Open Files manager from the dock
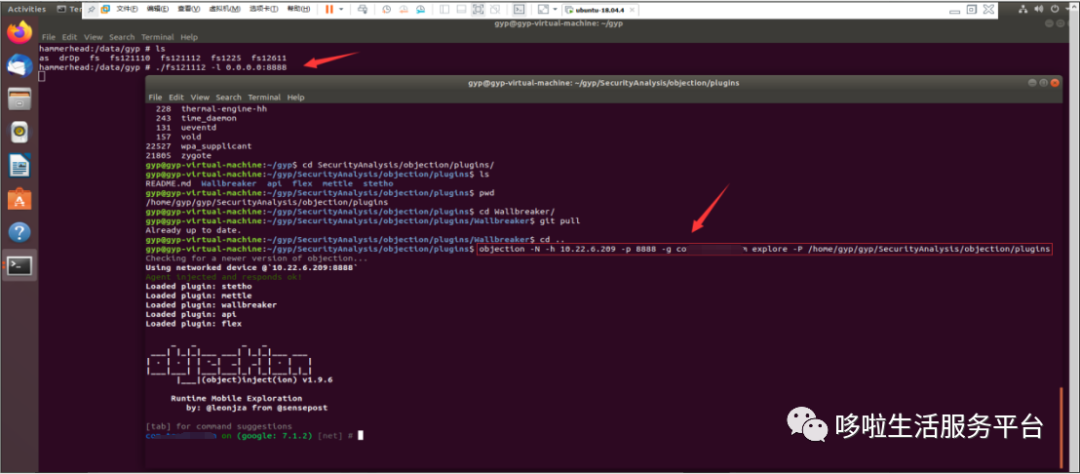 (19, 99)
